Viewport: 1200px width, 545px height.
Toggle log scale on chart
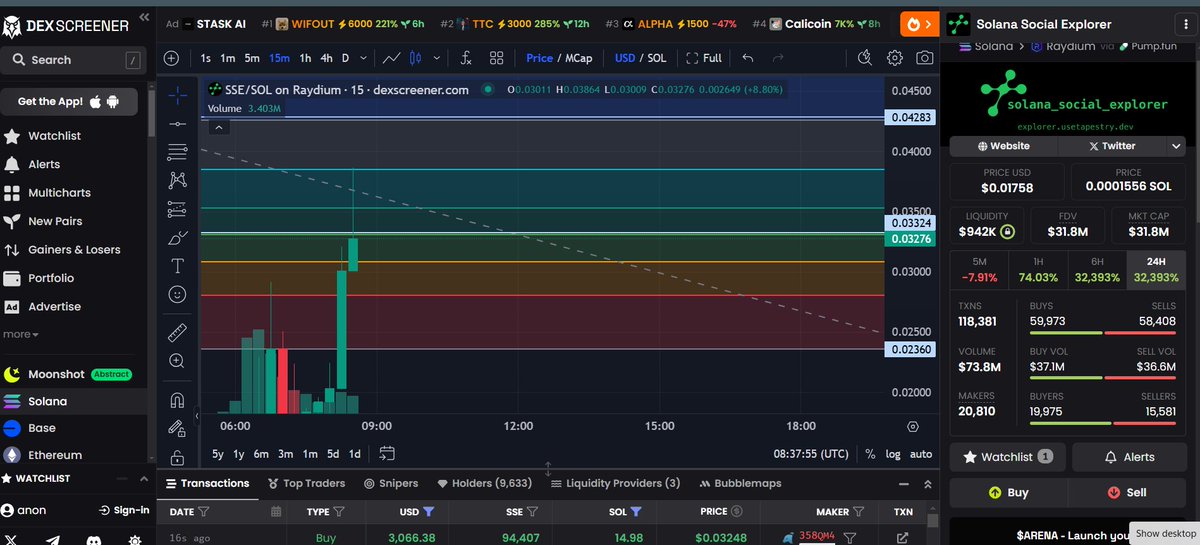coord(892,454)
